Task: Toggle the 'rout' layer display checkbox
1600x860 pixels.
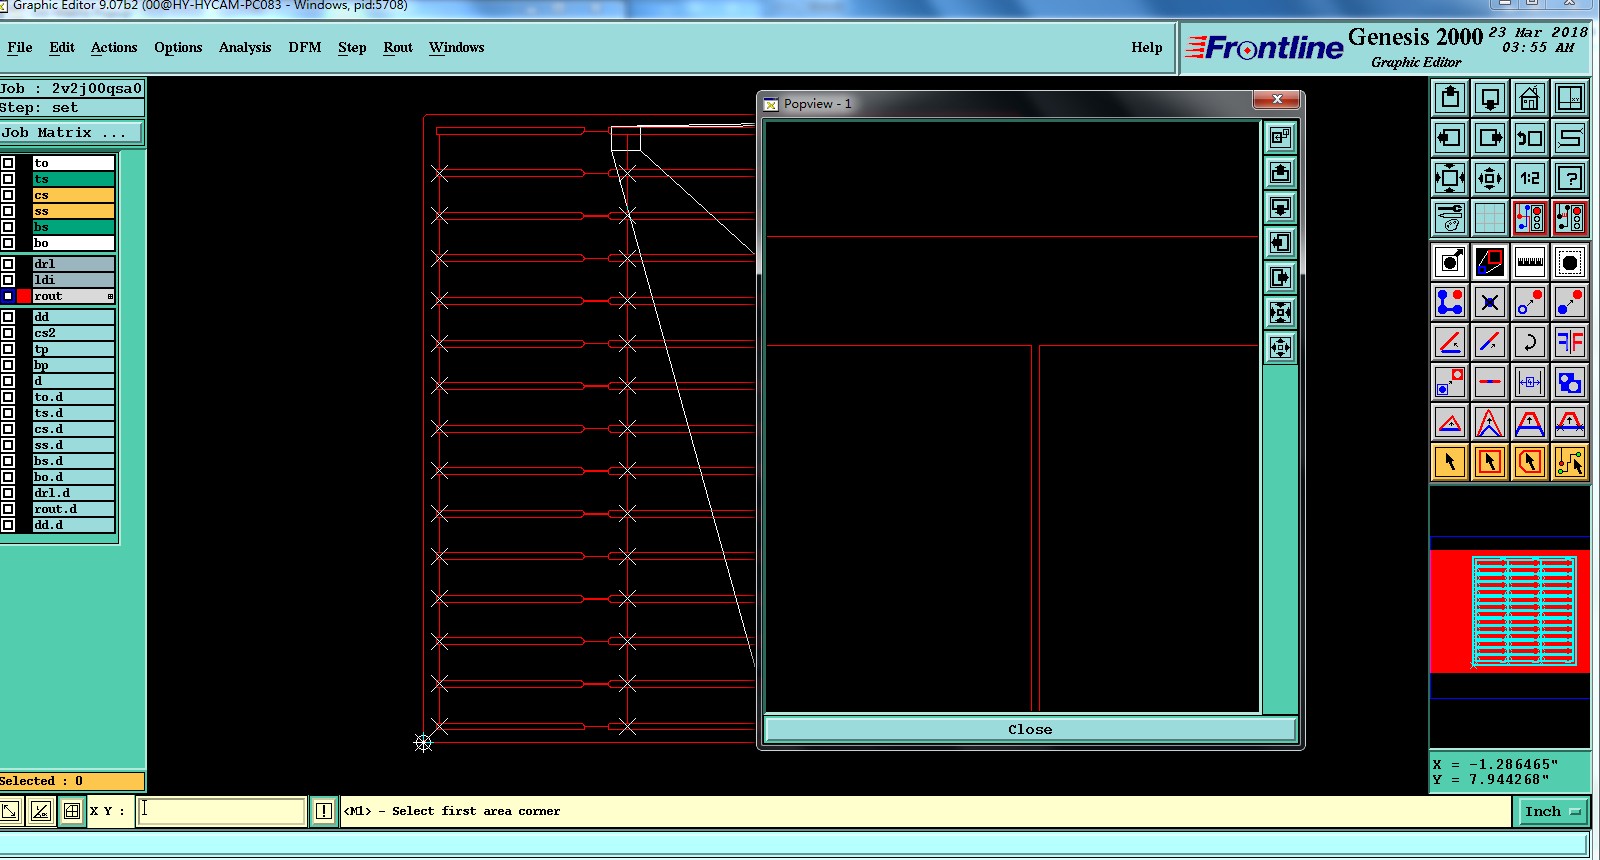Action: coord(8,296)
